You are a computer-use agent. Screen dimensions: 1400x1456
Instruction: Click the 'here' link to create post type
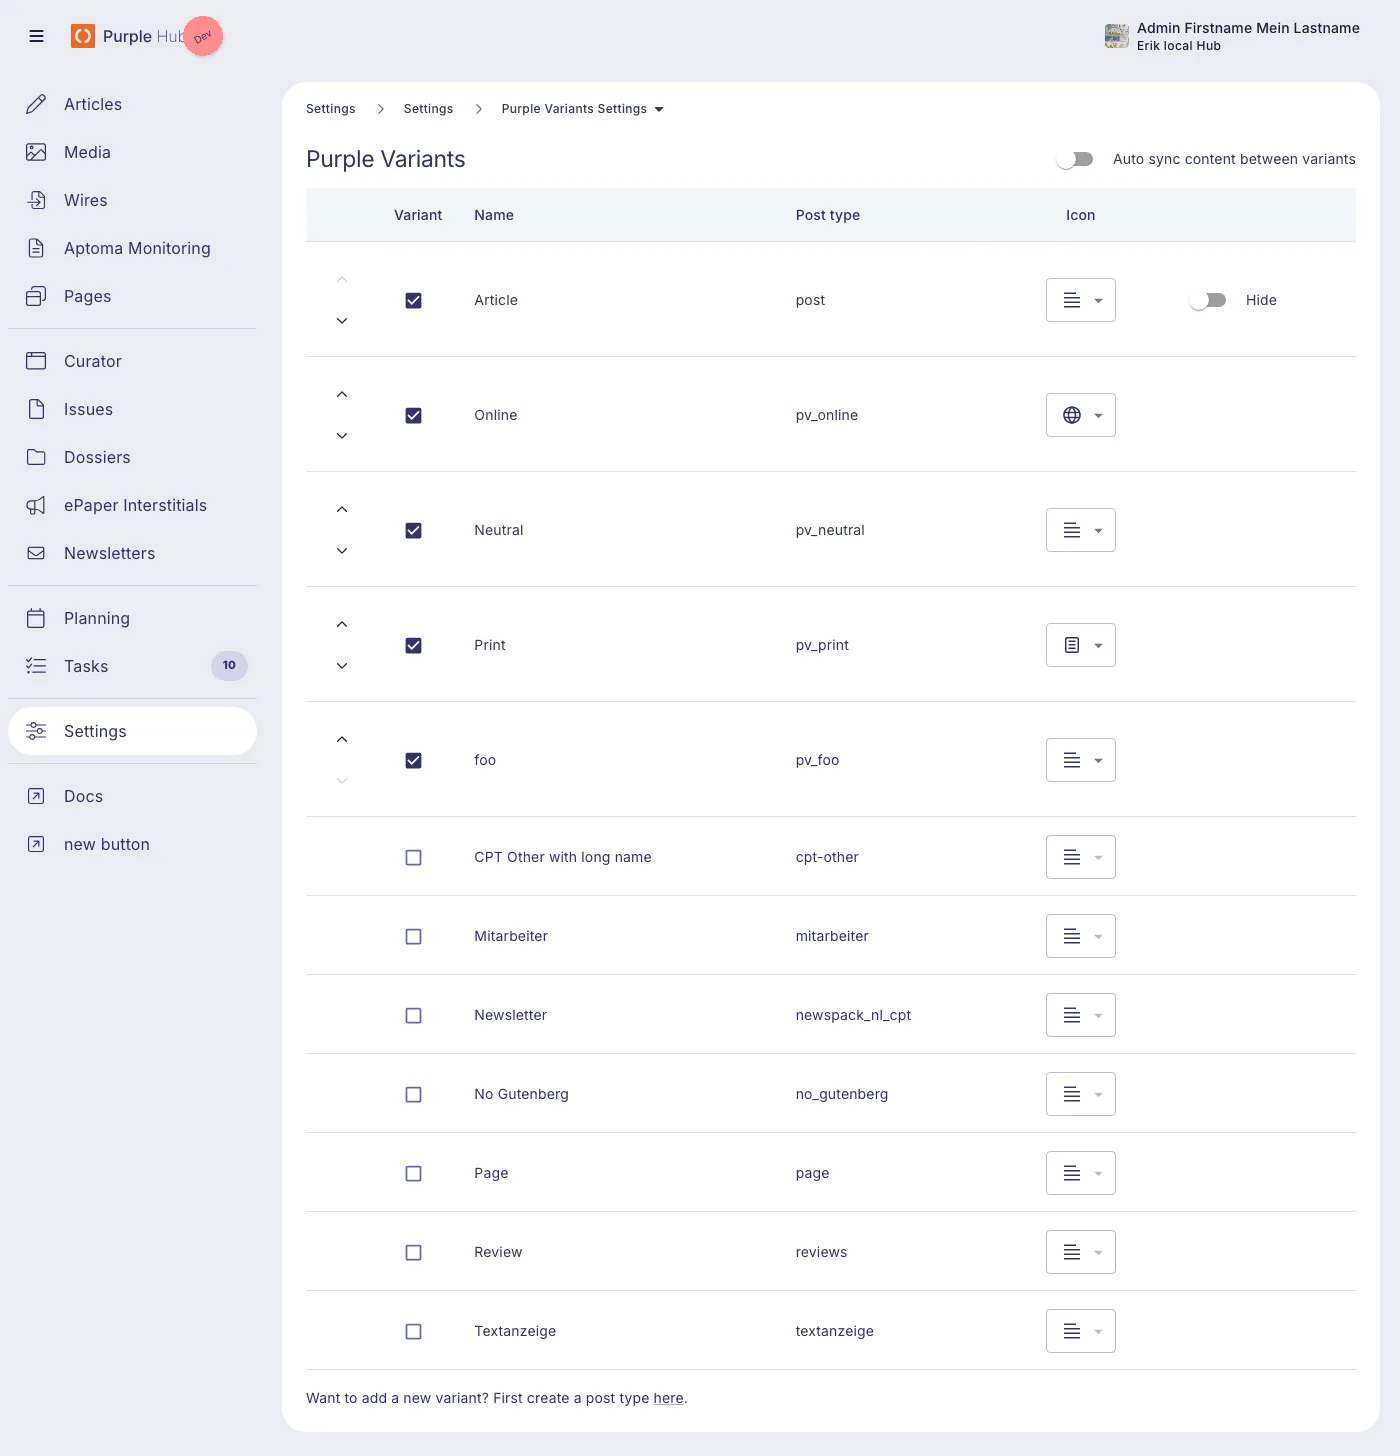[x=669, y=1398]
